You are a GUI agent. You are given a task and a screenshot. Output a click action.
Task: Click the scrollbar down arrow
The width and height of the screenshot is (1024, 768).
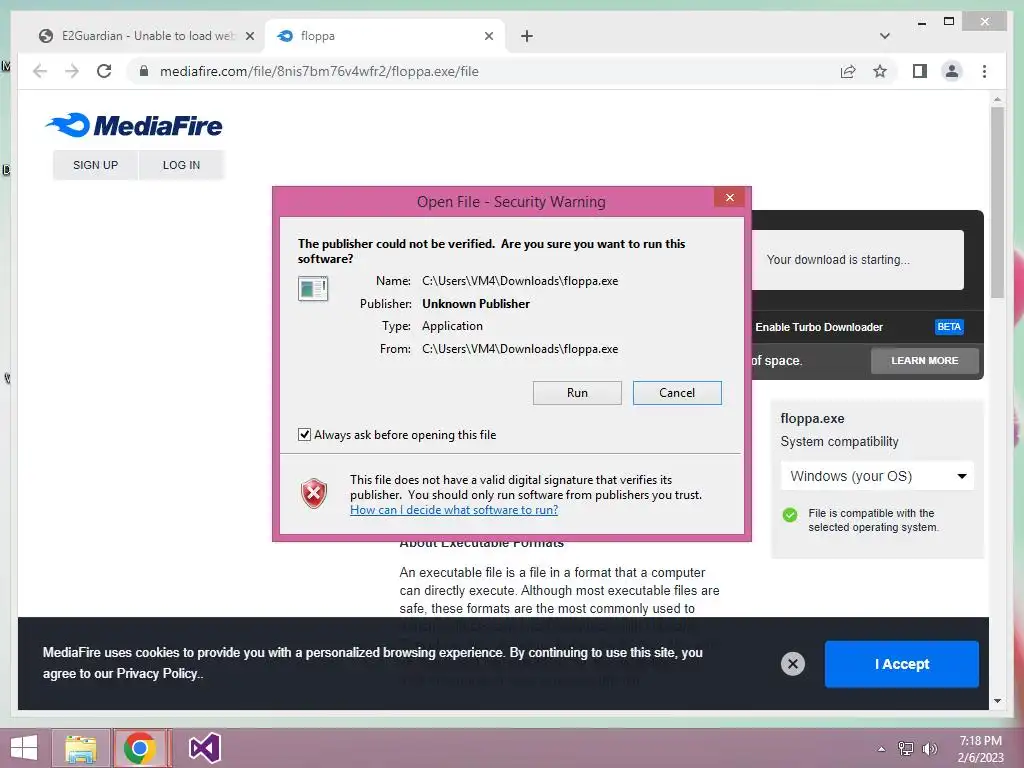tap(997, 701)
